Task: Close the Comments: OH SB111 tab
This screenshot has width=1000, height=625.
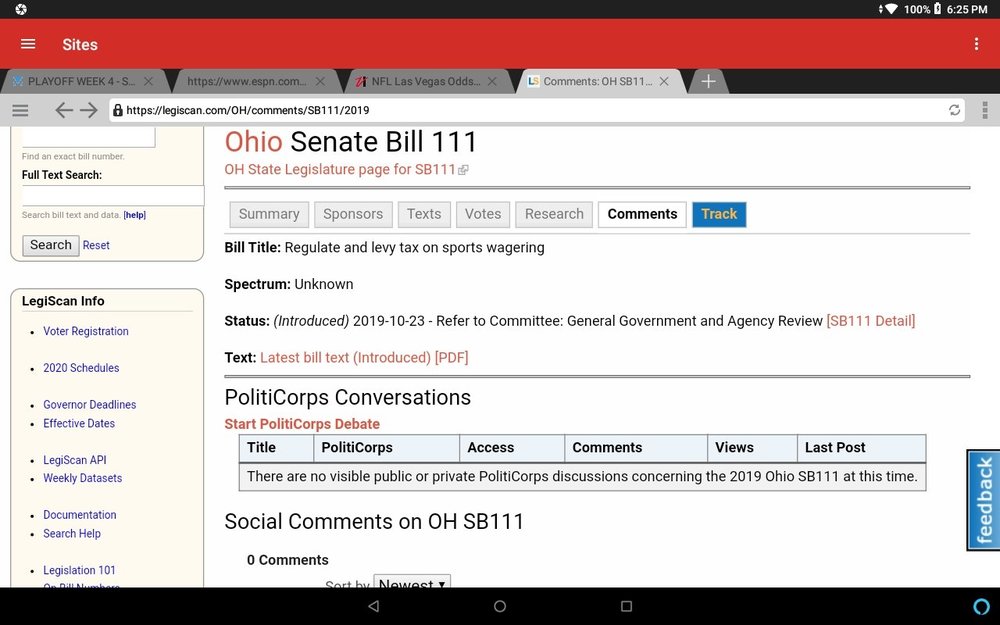Action: (x=664, y=82)
